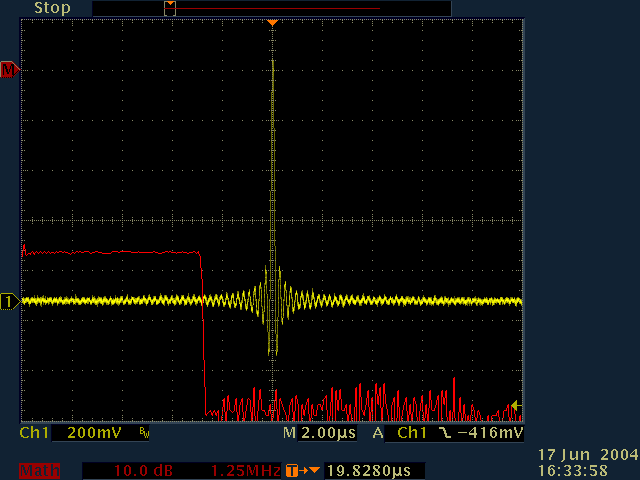Select the Ch1 channel label

pos(34,434)
